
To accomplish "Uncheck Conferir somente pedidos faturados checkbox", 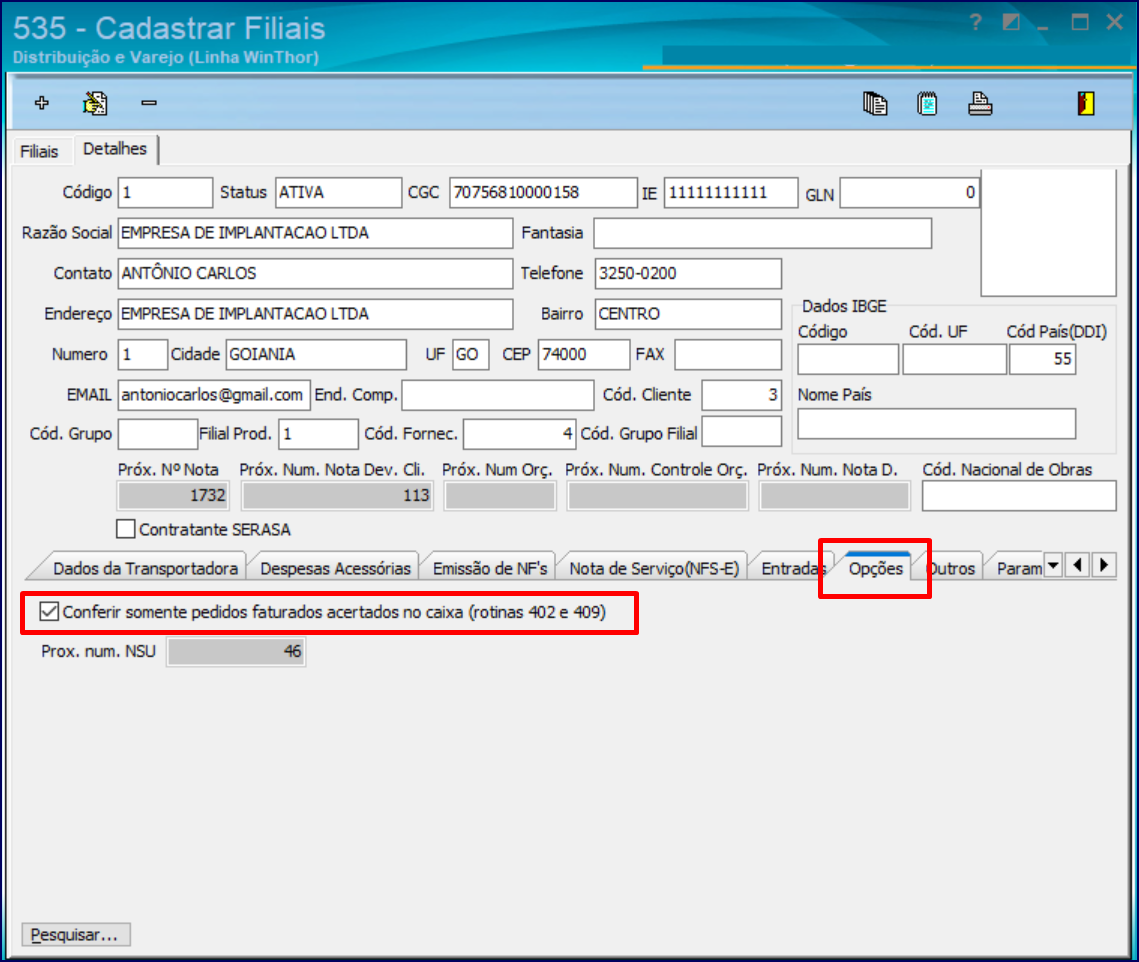I will point(49,612).
